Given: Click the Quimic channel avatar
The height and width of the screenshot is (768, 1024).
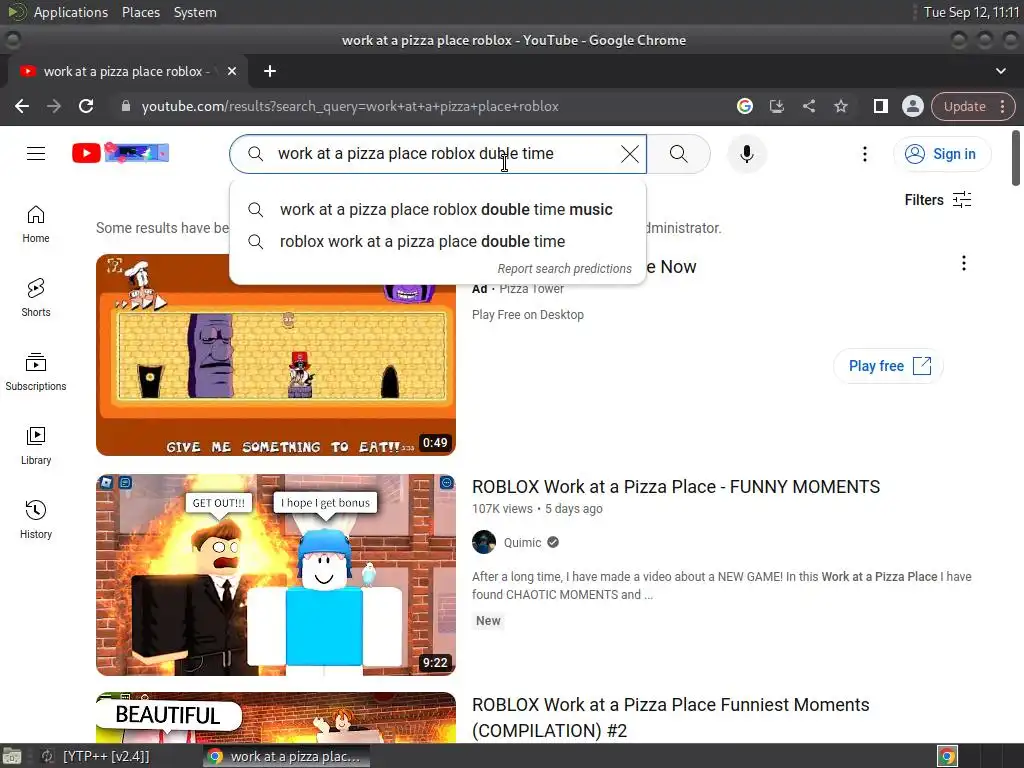Looking at the screenshot, I should point(484,542).
